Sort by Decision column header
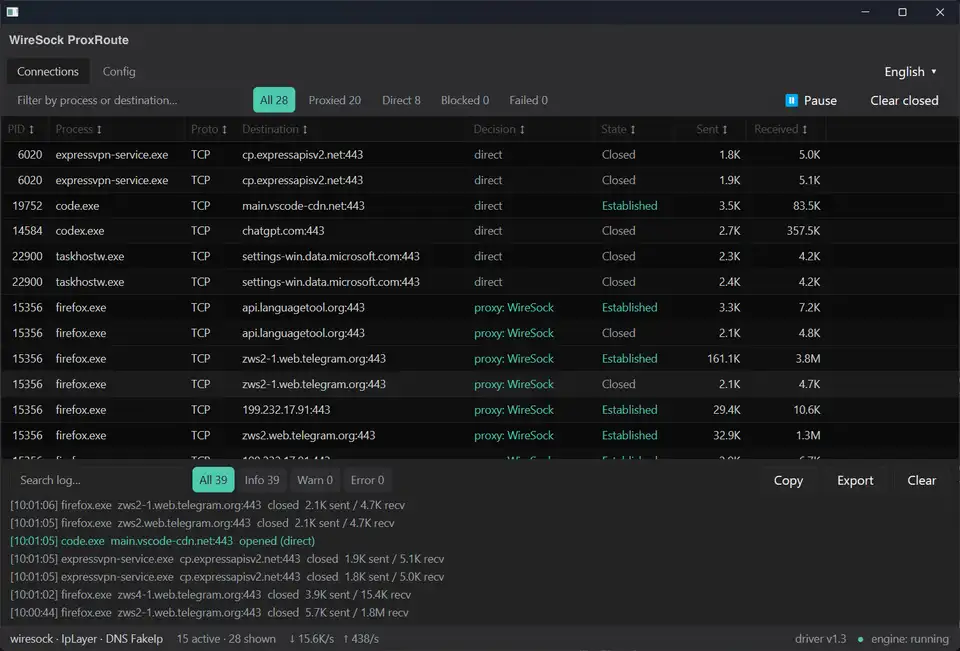This screenshot has height=651, width=960. (x=499, y=129)
